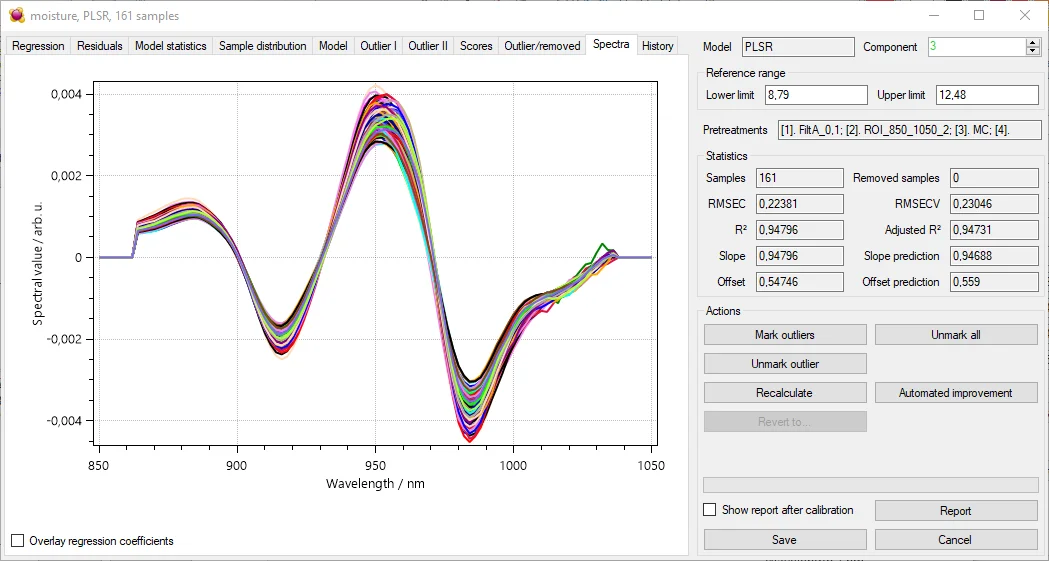This screenshot has width=1049, height=561.
Task: Switch to the Regression tab
Action: 38,46
